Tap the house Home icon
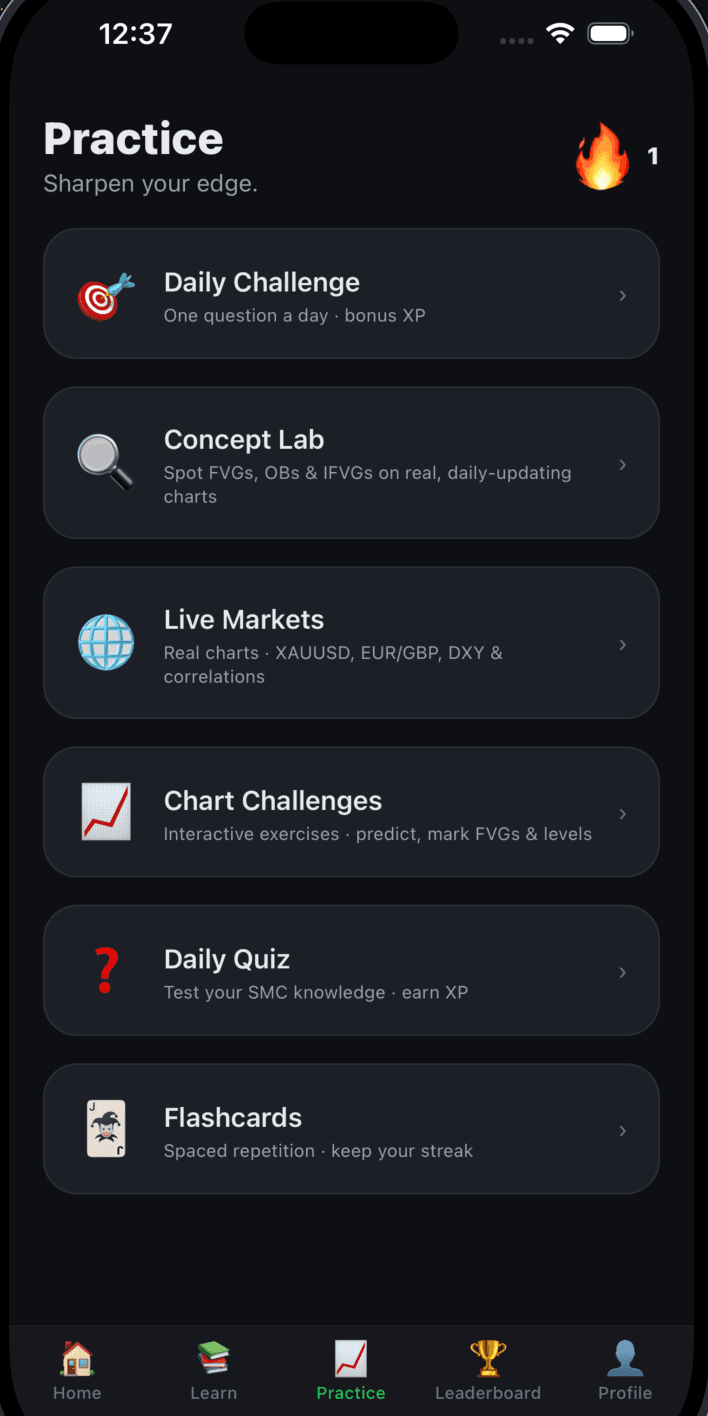 coord(77,1358)
